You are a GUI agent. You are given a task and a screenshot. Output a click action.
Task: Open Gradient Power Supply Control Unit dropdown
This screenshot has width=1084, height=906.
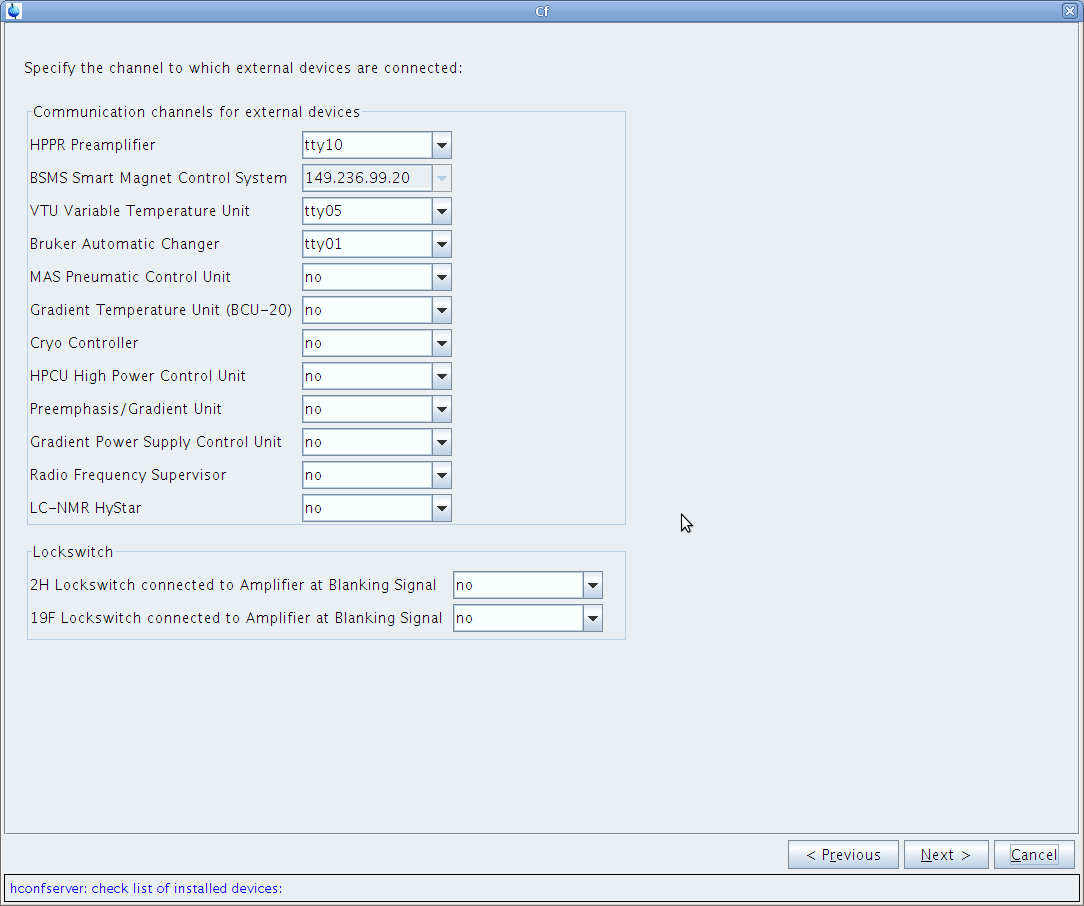(x=442, y=442)
